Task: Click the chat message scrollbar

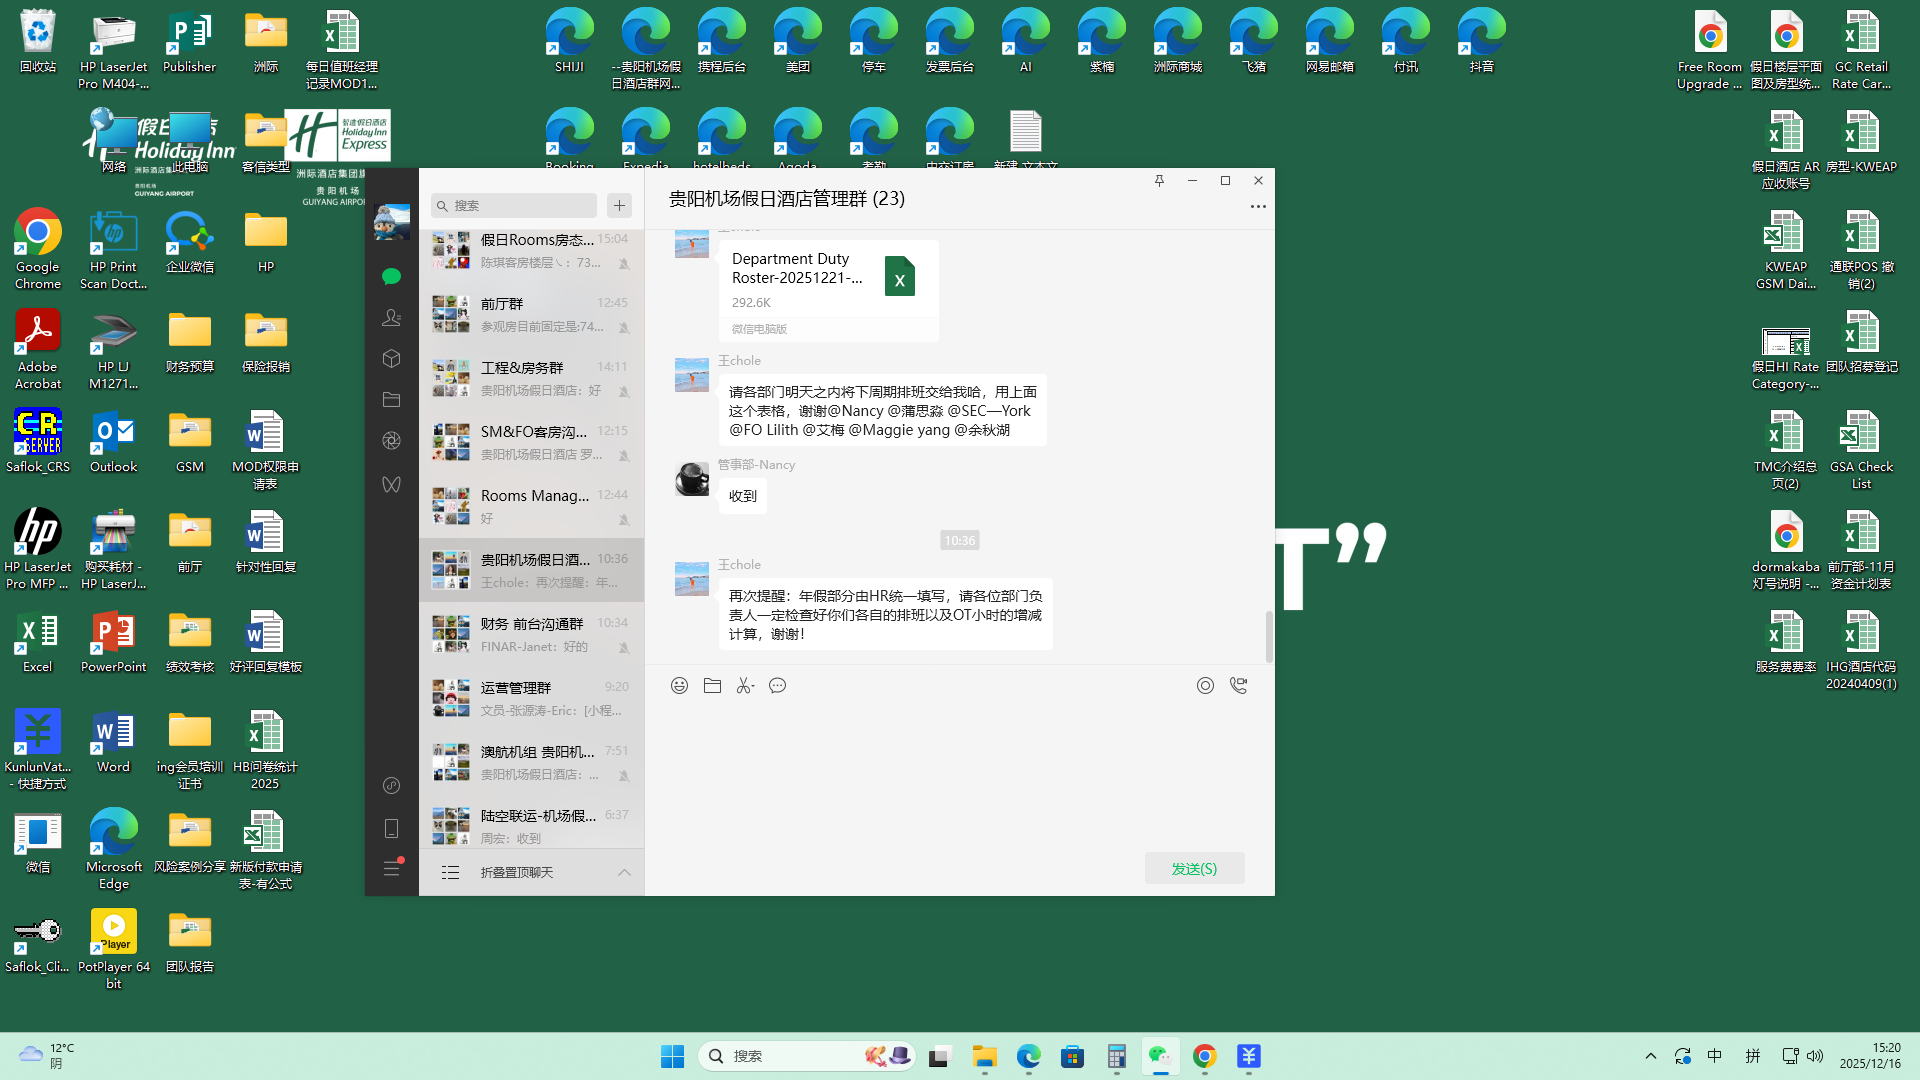Action: [x=1269, y=636]
